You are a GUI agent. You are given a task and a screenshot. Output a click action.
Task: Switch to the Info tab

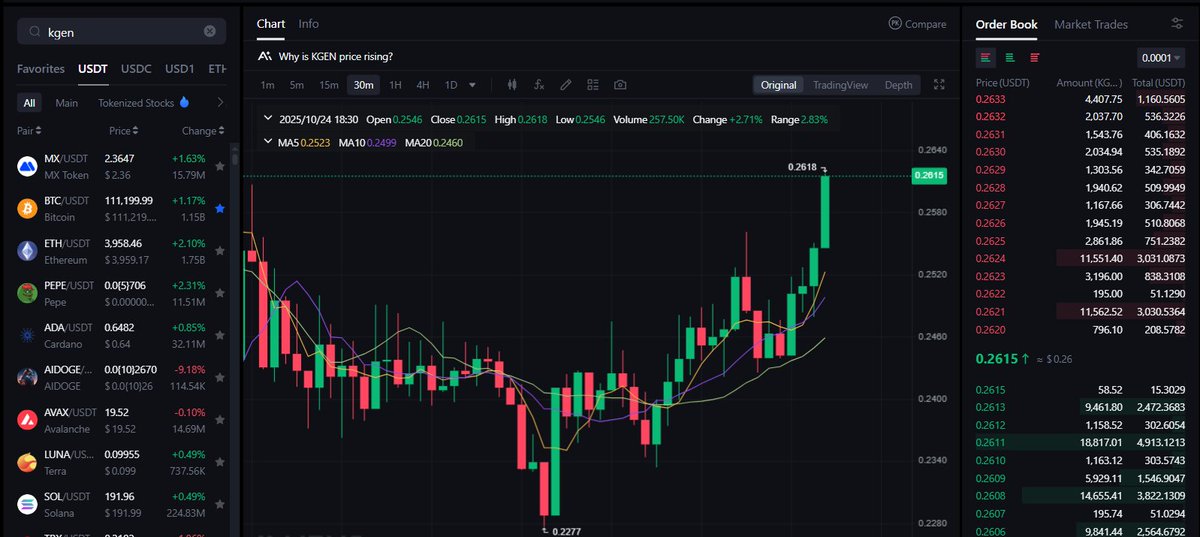click(x=309, y=23)
